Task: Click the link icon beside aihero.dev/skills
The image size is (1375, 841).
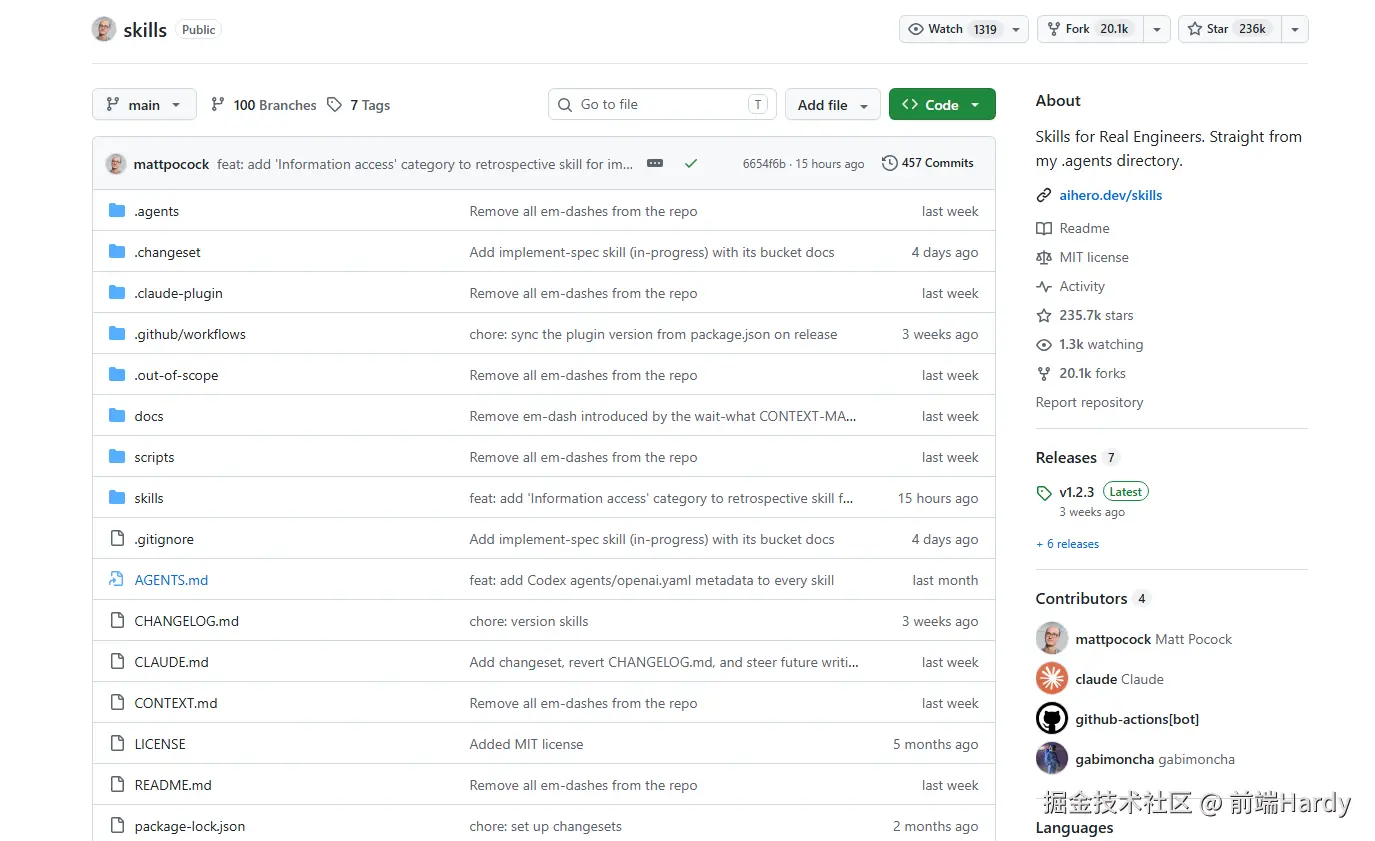Action: (1044, 196)
